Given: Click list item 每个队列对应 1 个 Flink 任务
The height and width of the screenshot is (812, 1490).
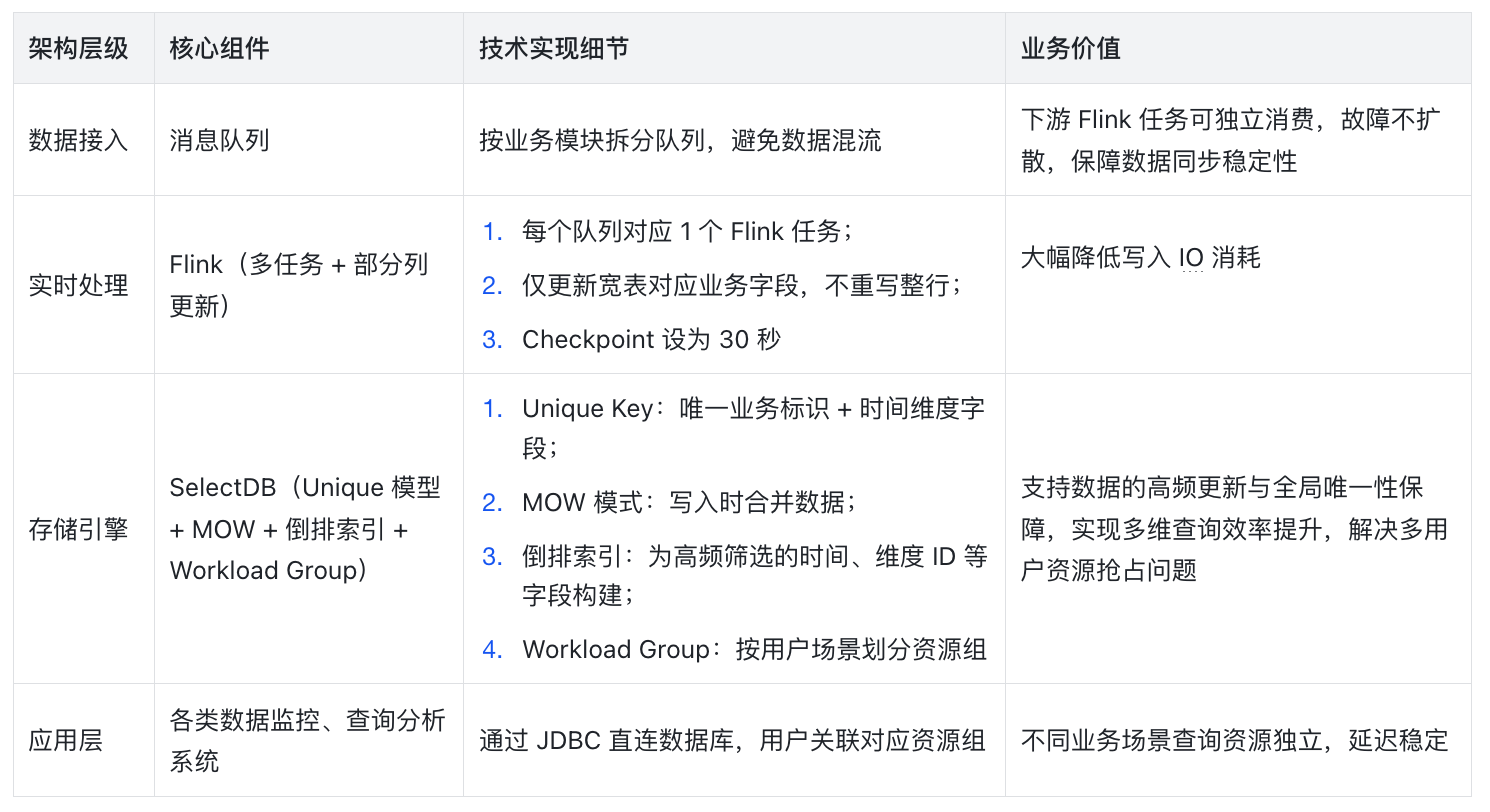Looking at the screenshot, I should pos(686,232).
